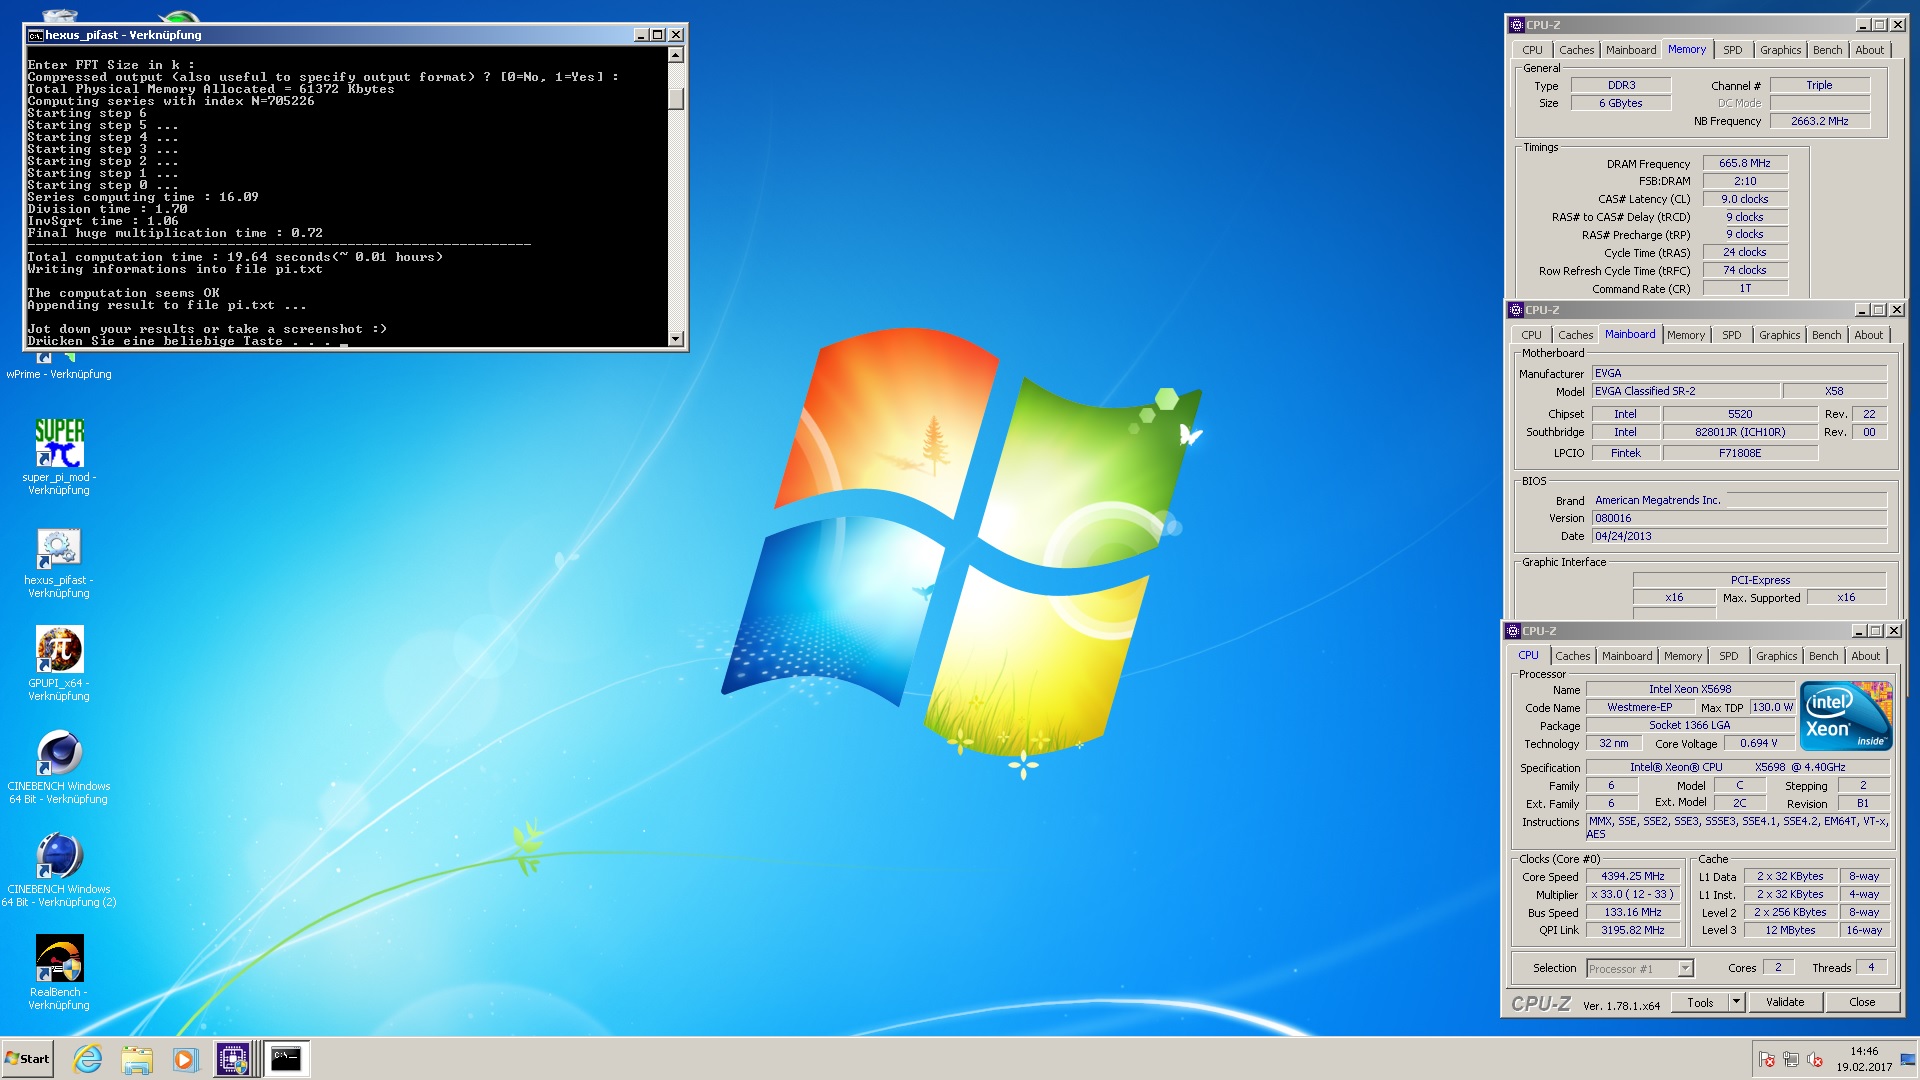Open the Mainboard tab in the processor window

1627,656
